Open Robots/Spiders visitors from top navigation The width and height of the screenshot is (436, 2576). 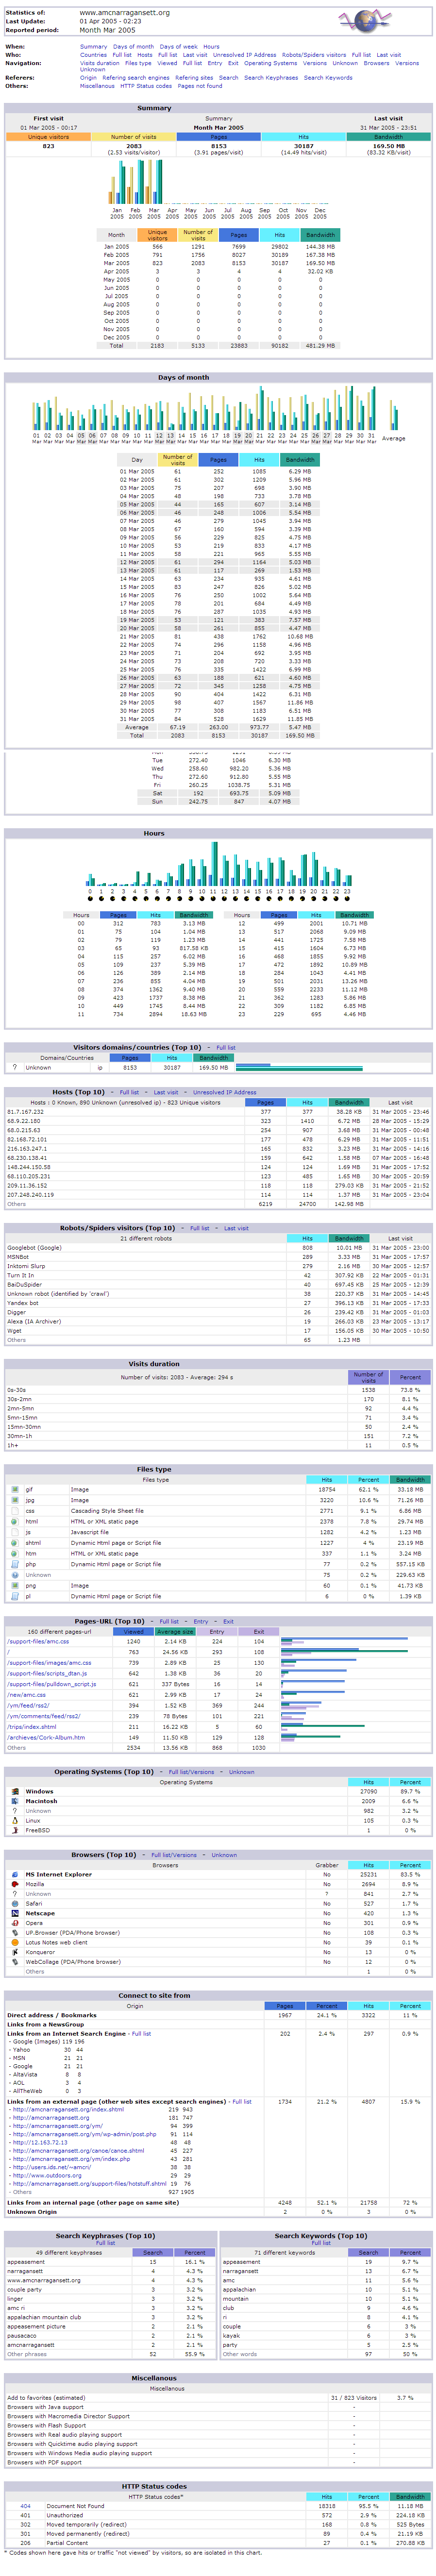[x=313, y=55]
